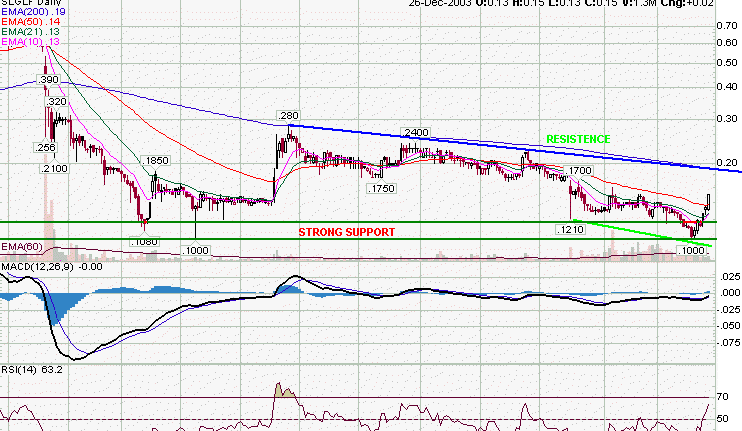
Task: Click the 0.50 price axis value
Action: 727,62
